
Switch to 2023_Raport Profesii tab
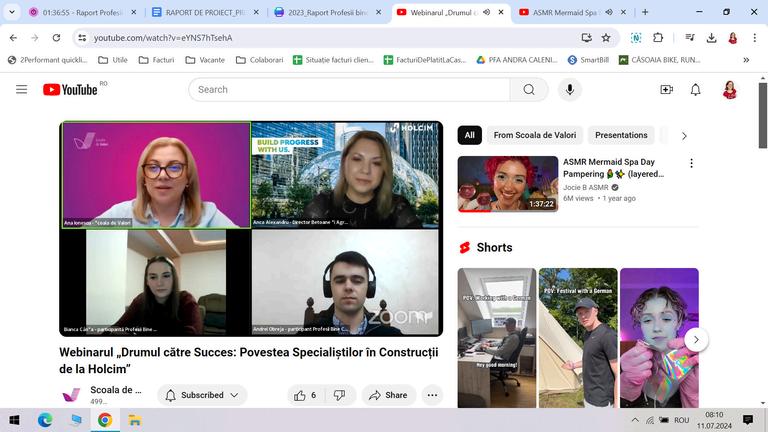pos(327,12)
